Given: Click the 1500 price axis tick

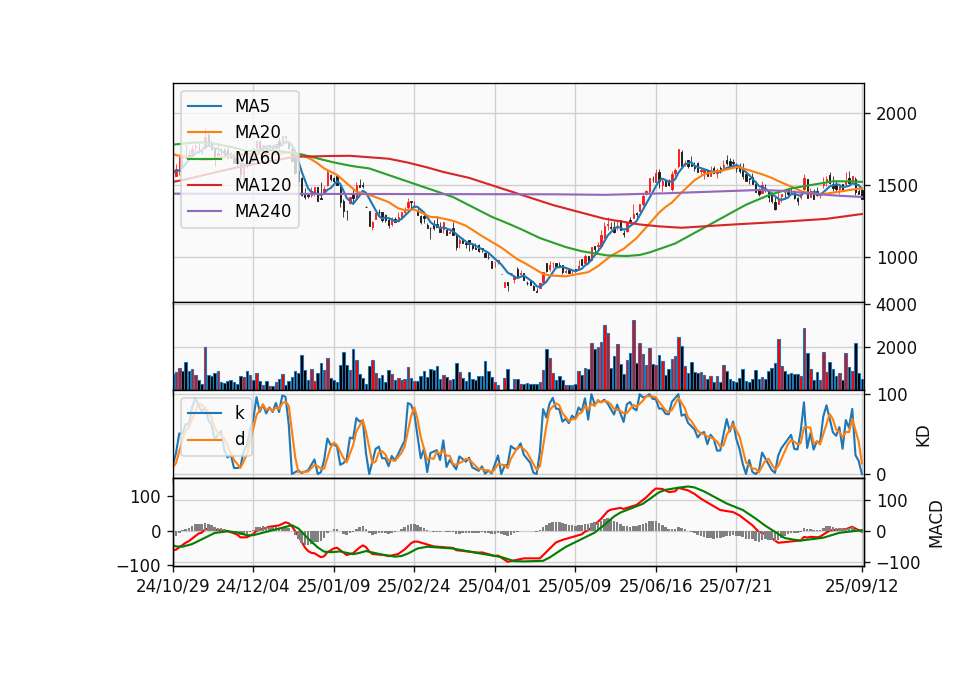Looking at the screenshot, I should pos(896,186).
